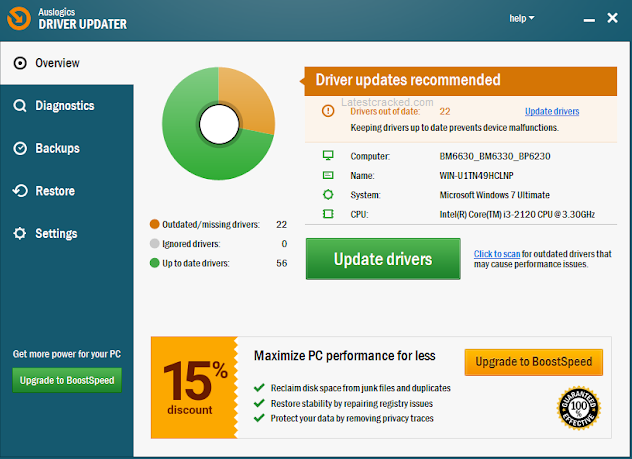Open the Overview tab
This screenshot has width=632, height=459.
[67, 63]
